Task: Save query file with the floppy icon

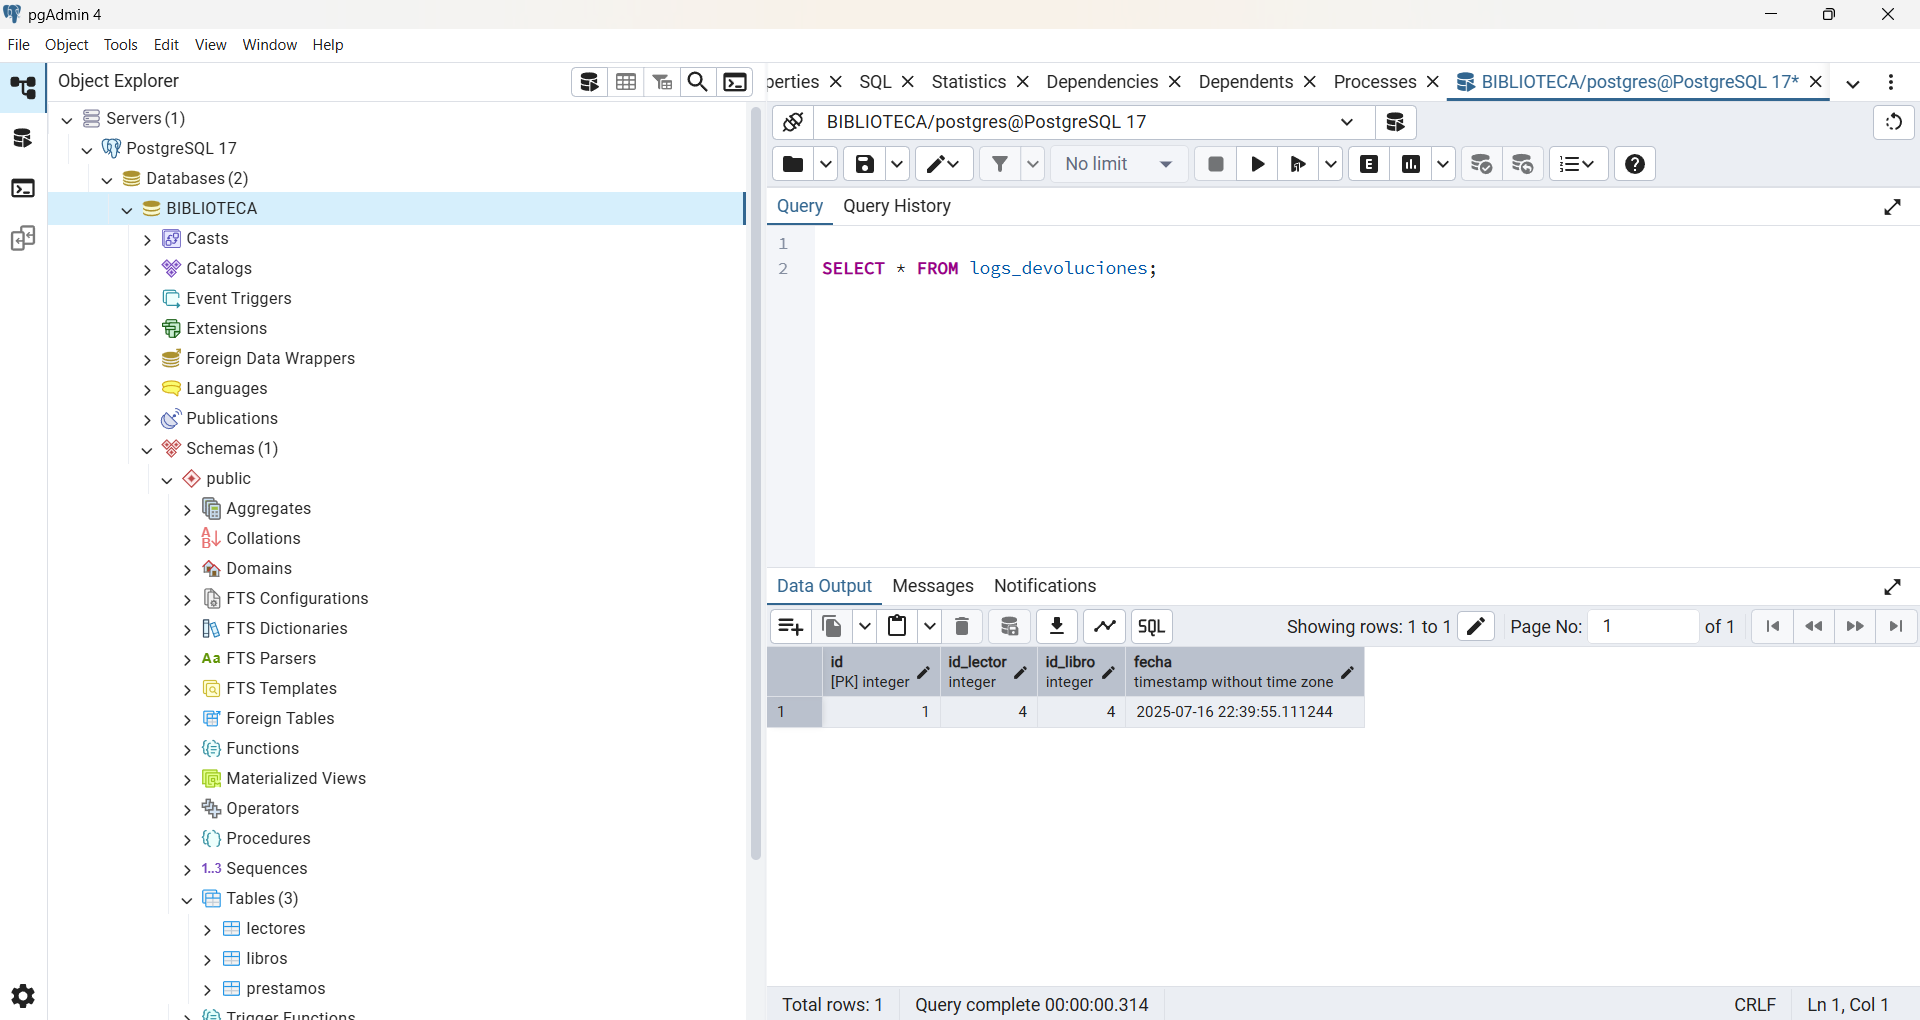Action: [865, 164]
